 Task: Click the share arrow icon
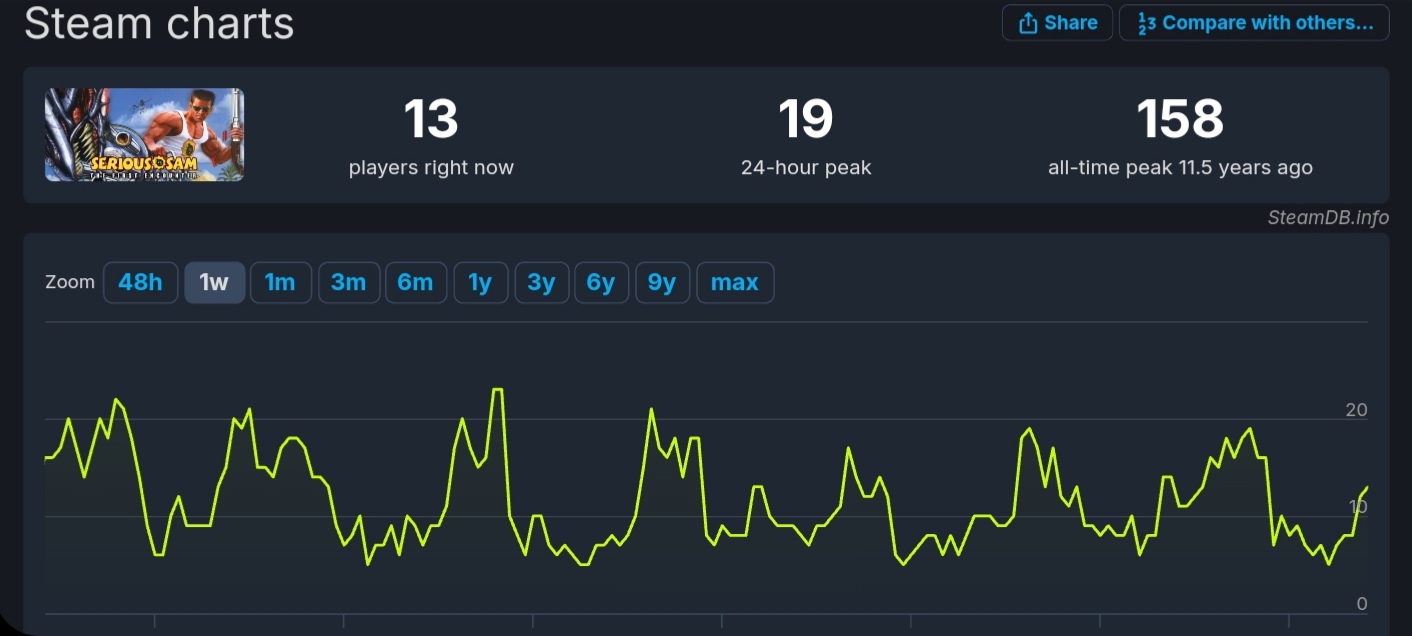pos(1027,23)
